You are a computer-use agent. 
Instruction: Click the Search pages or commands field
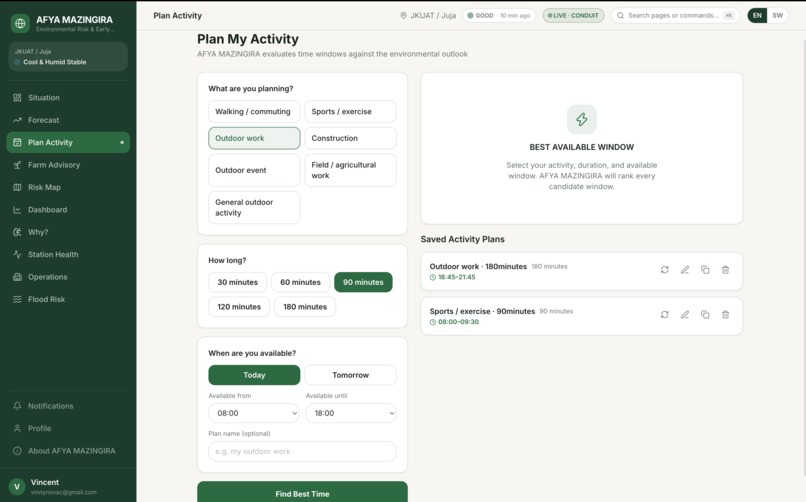pos(675,15)
